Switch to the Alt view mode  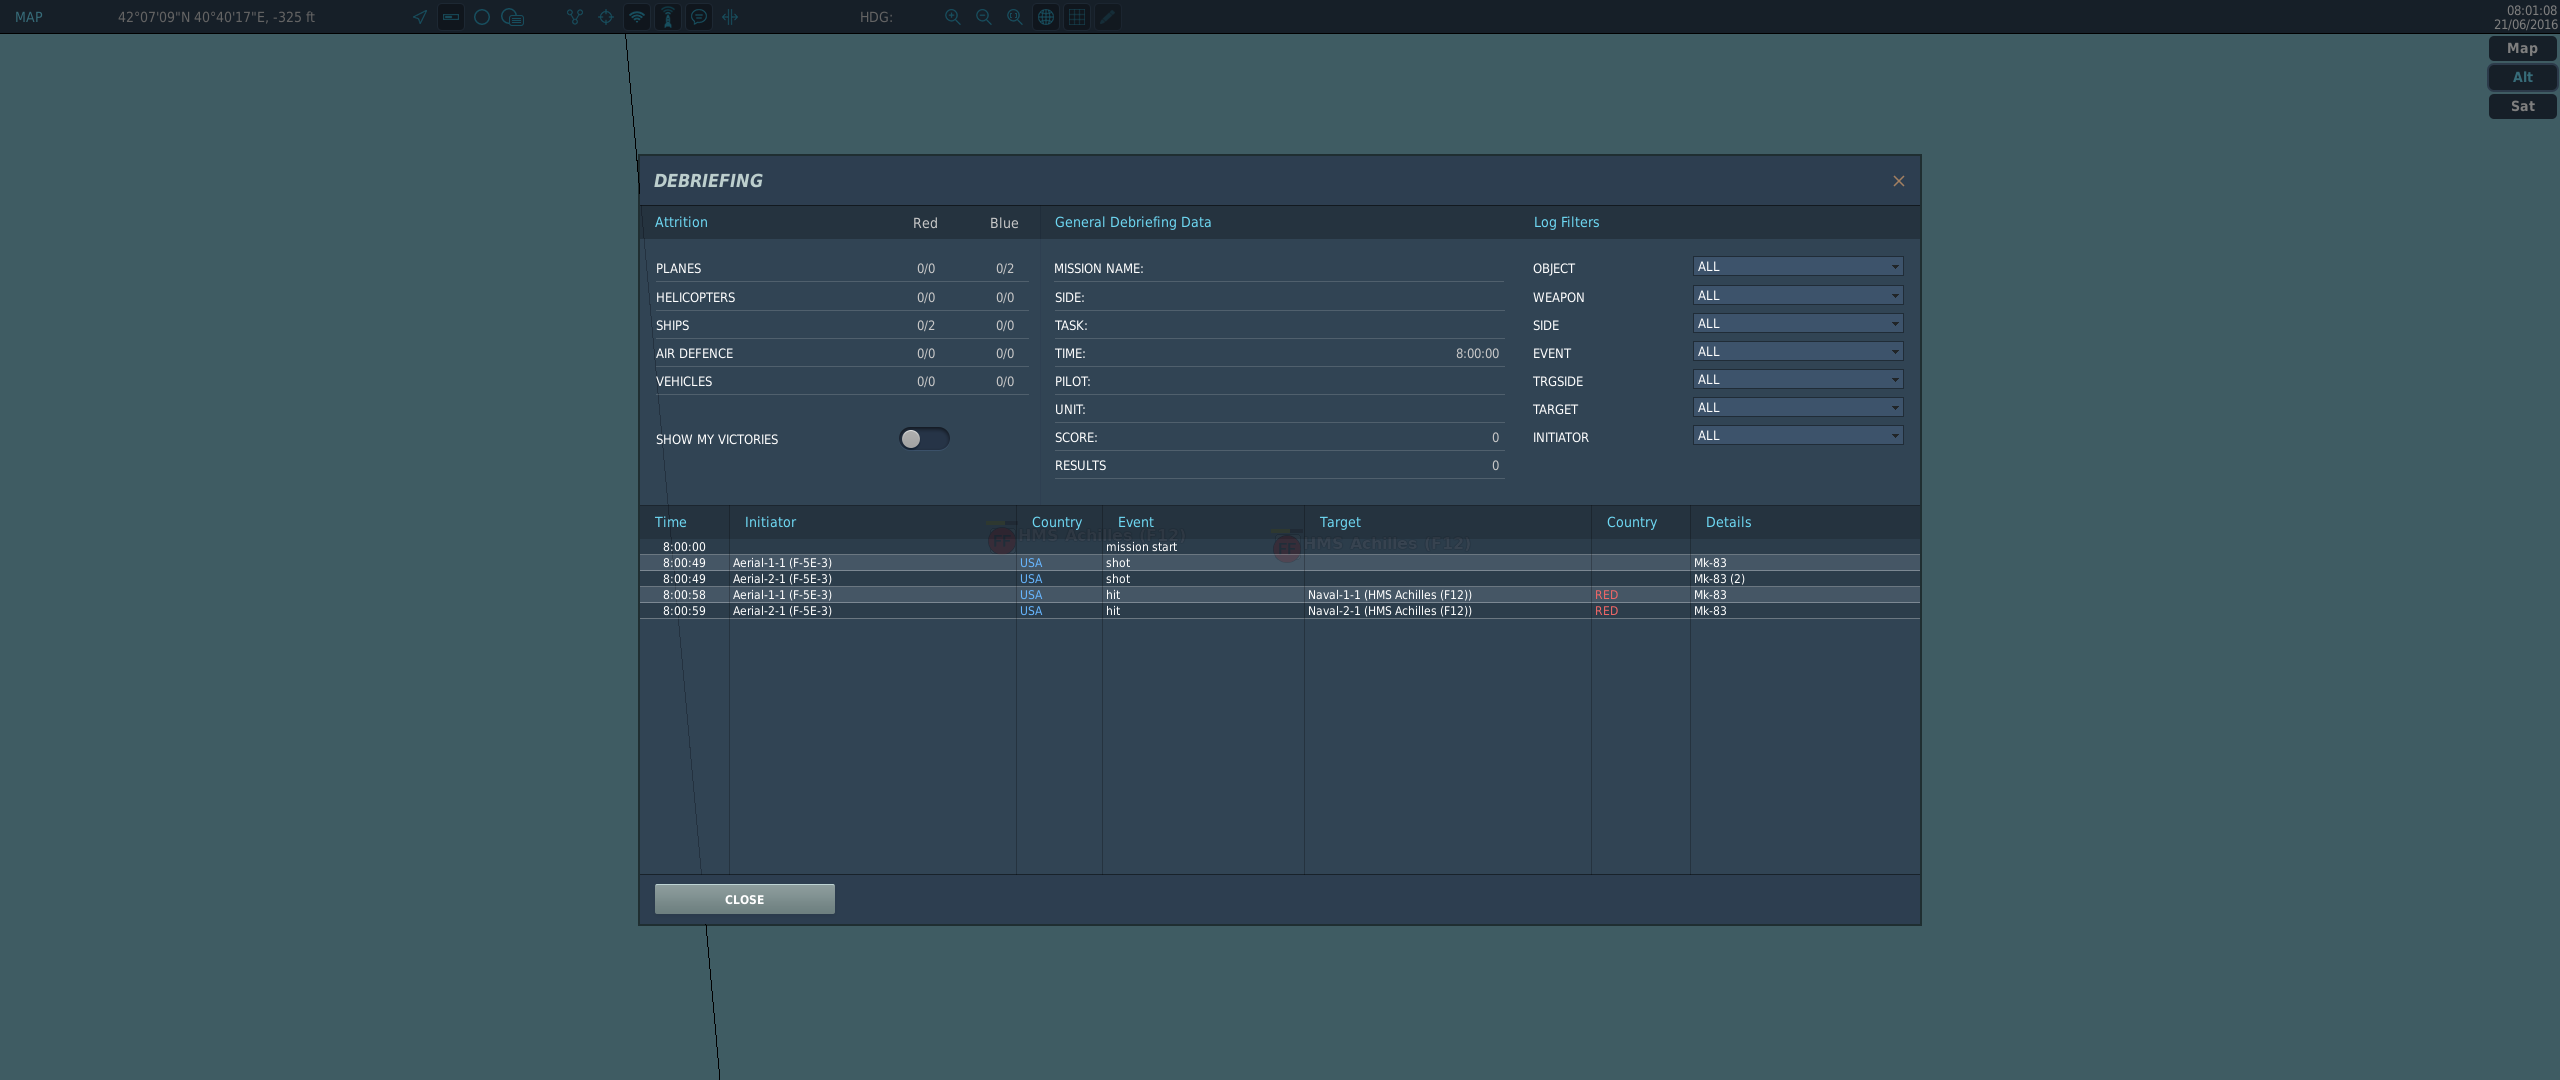pos(2522,77)
